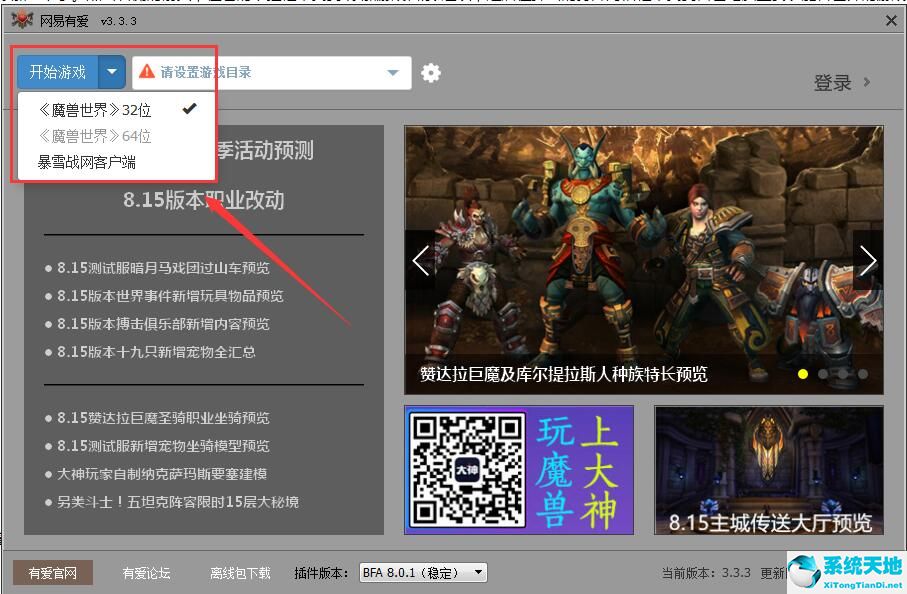Image resolution: width=907 pixels, height=594 pixels.
Task: Open the main banner image of trolls
Action: click(x=644, y=260)
